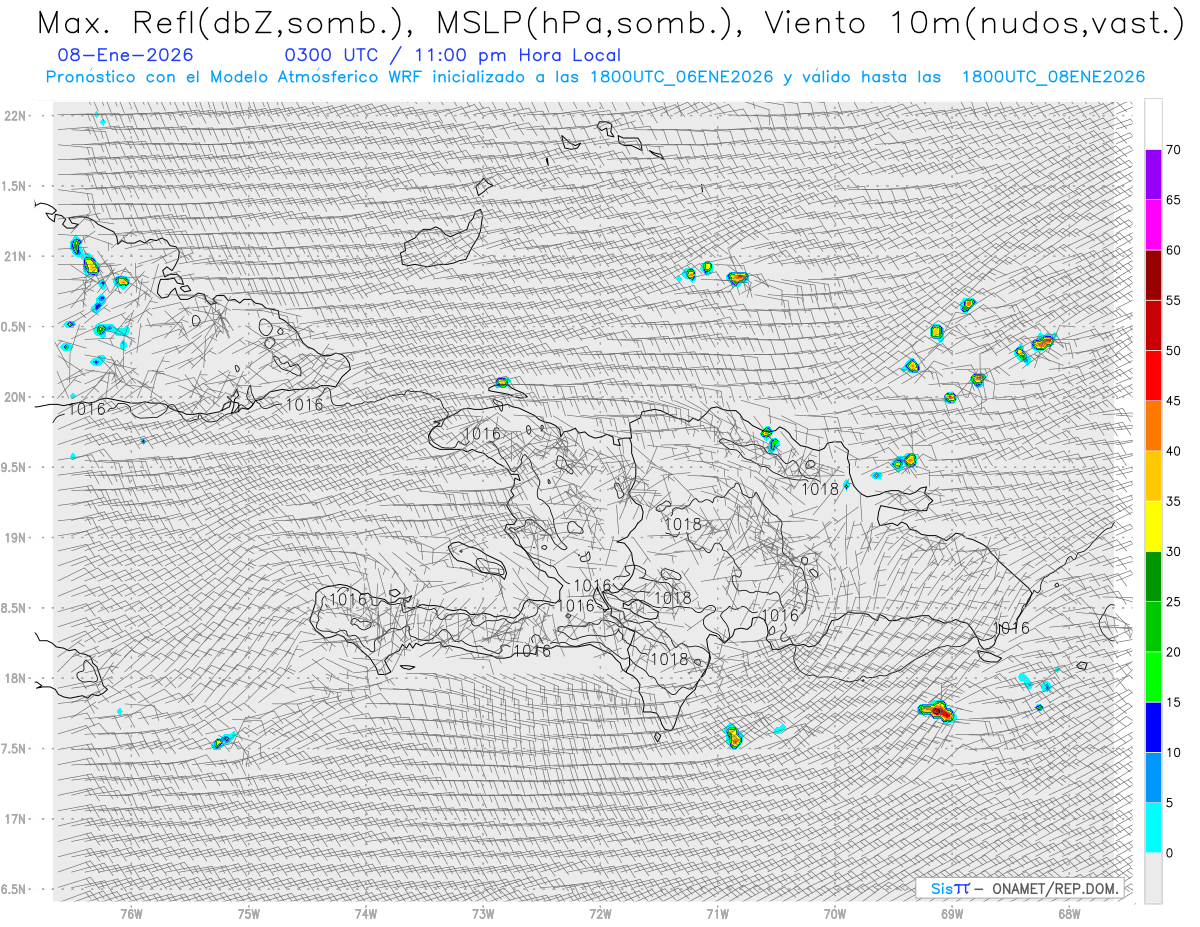The image size is (1200, 927).
Task: Click the '68W' longitude label
Action: pyautogui.click(x=1069, y=914)
